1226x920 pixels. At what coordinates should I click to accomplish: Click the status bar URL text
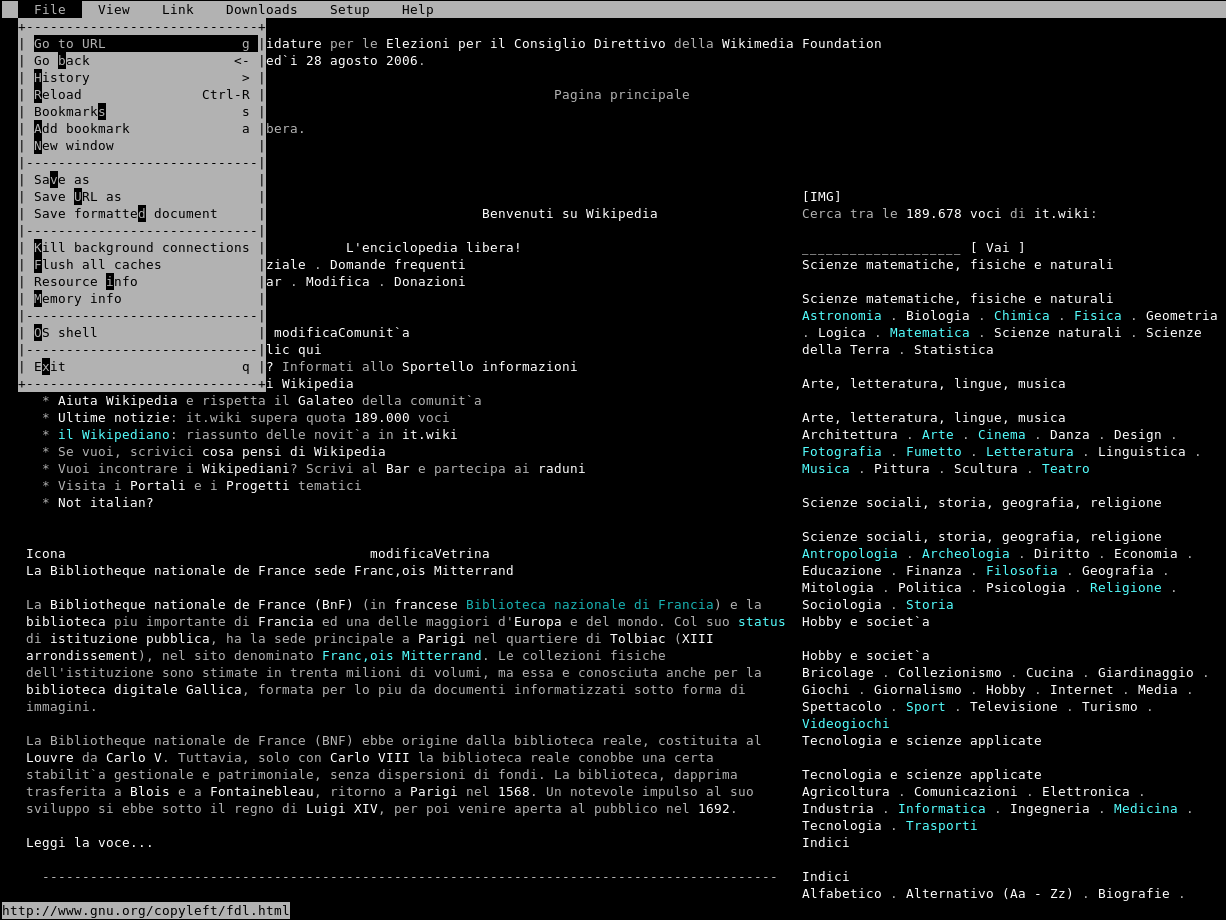coord(146,911)
